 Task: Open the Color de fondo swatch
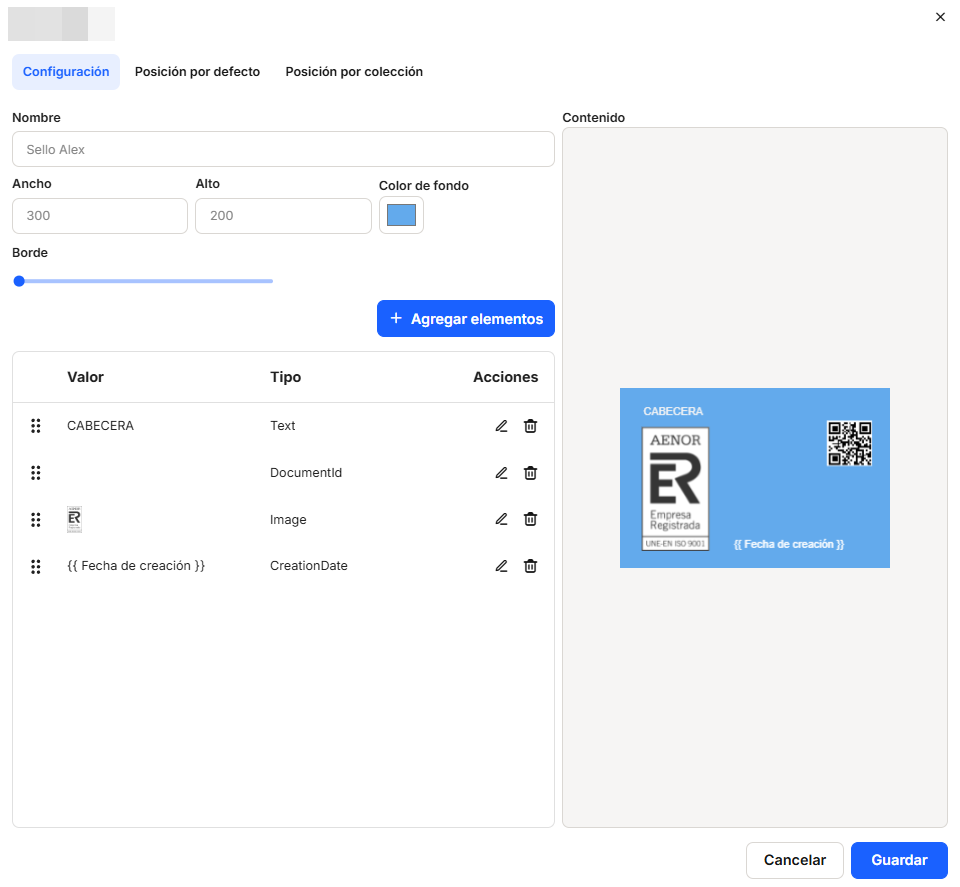click(401, 215)
